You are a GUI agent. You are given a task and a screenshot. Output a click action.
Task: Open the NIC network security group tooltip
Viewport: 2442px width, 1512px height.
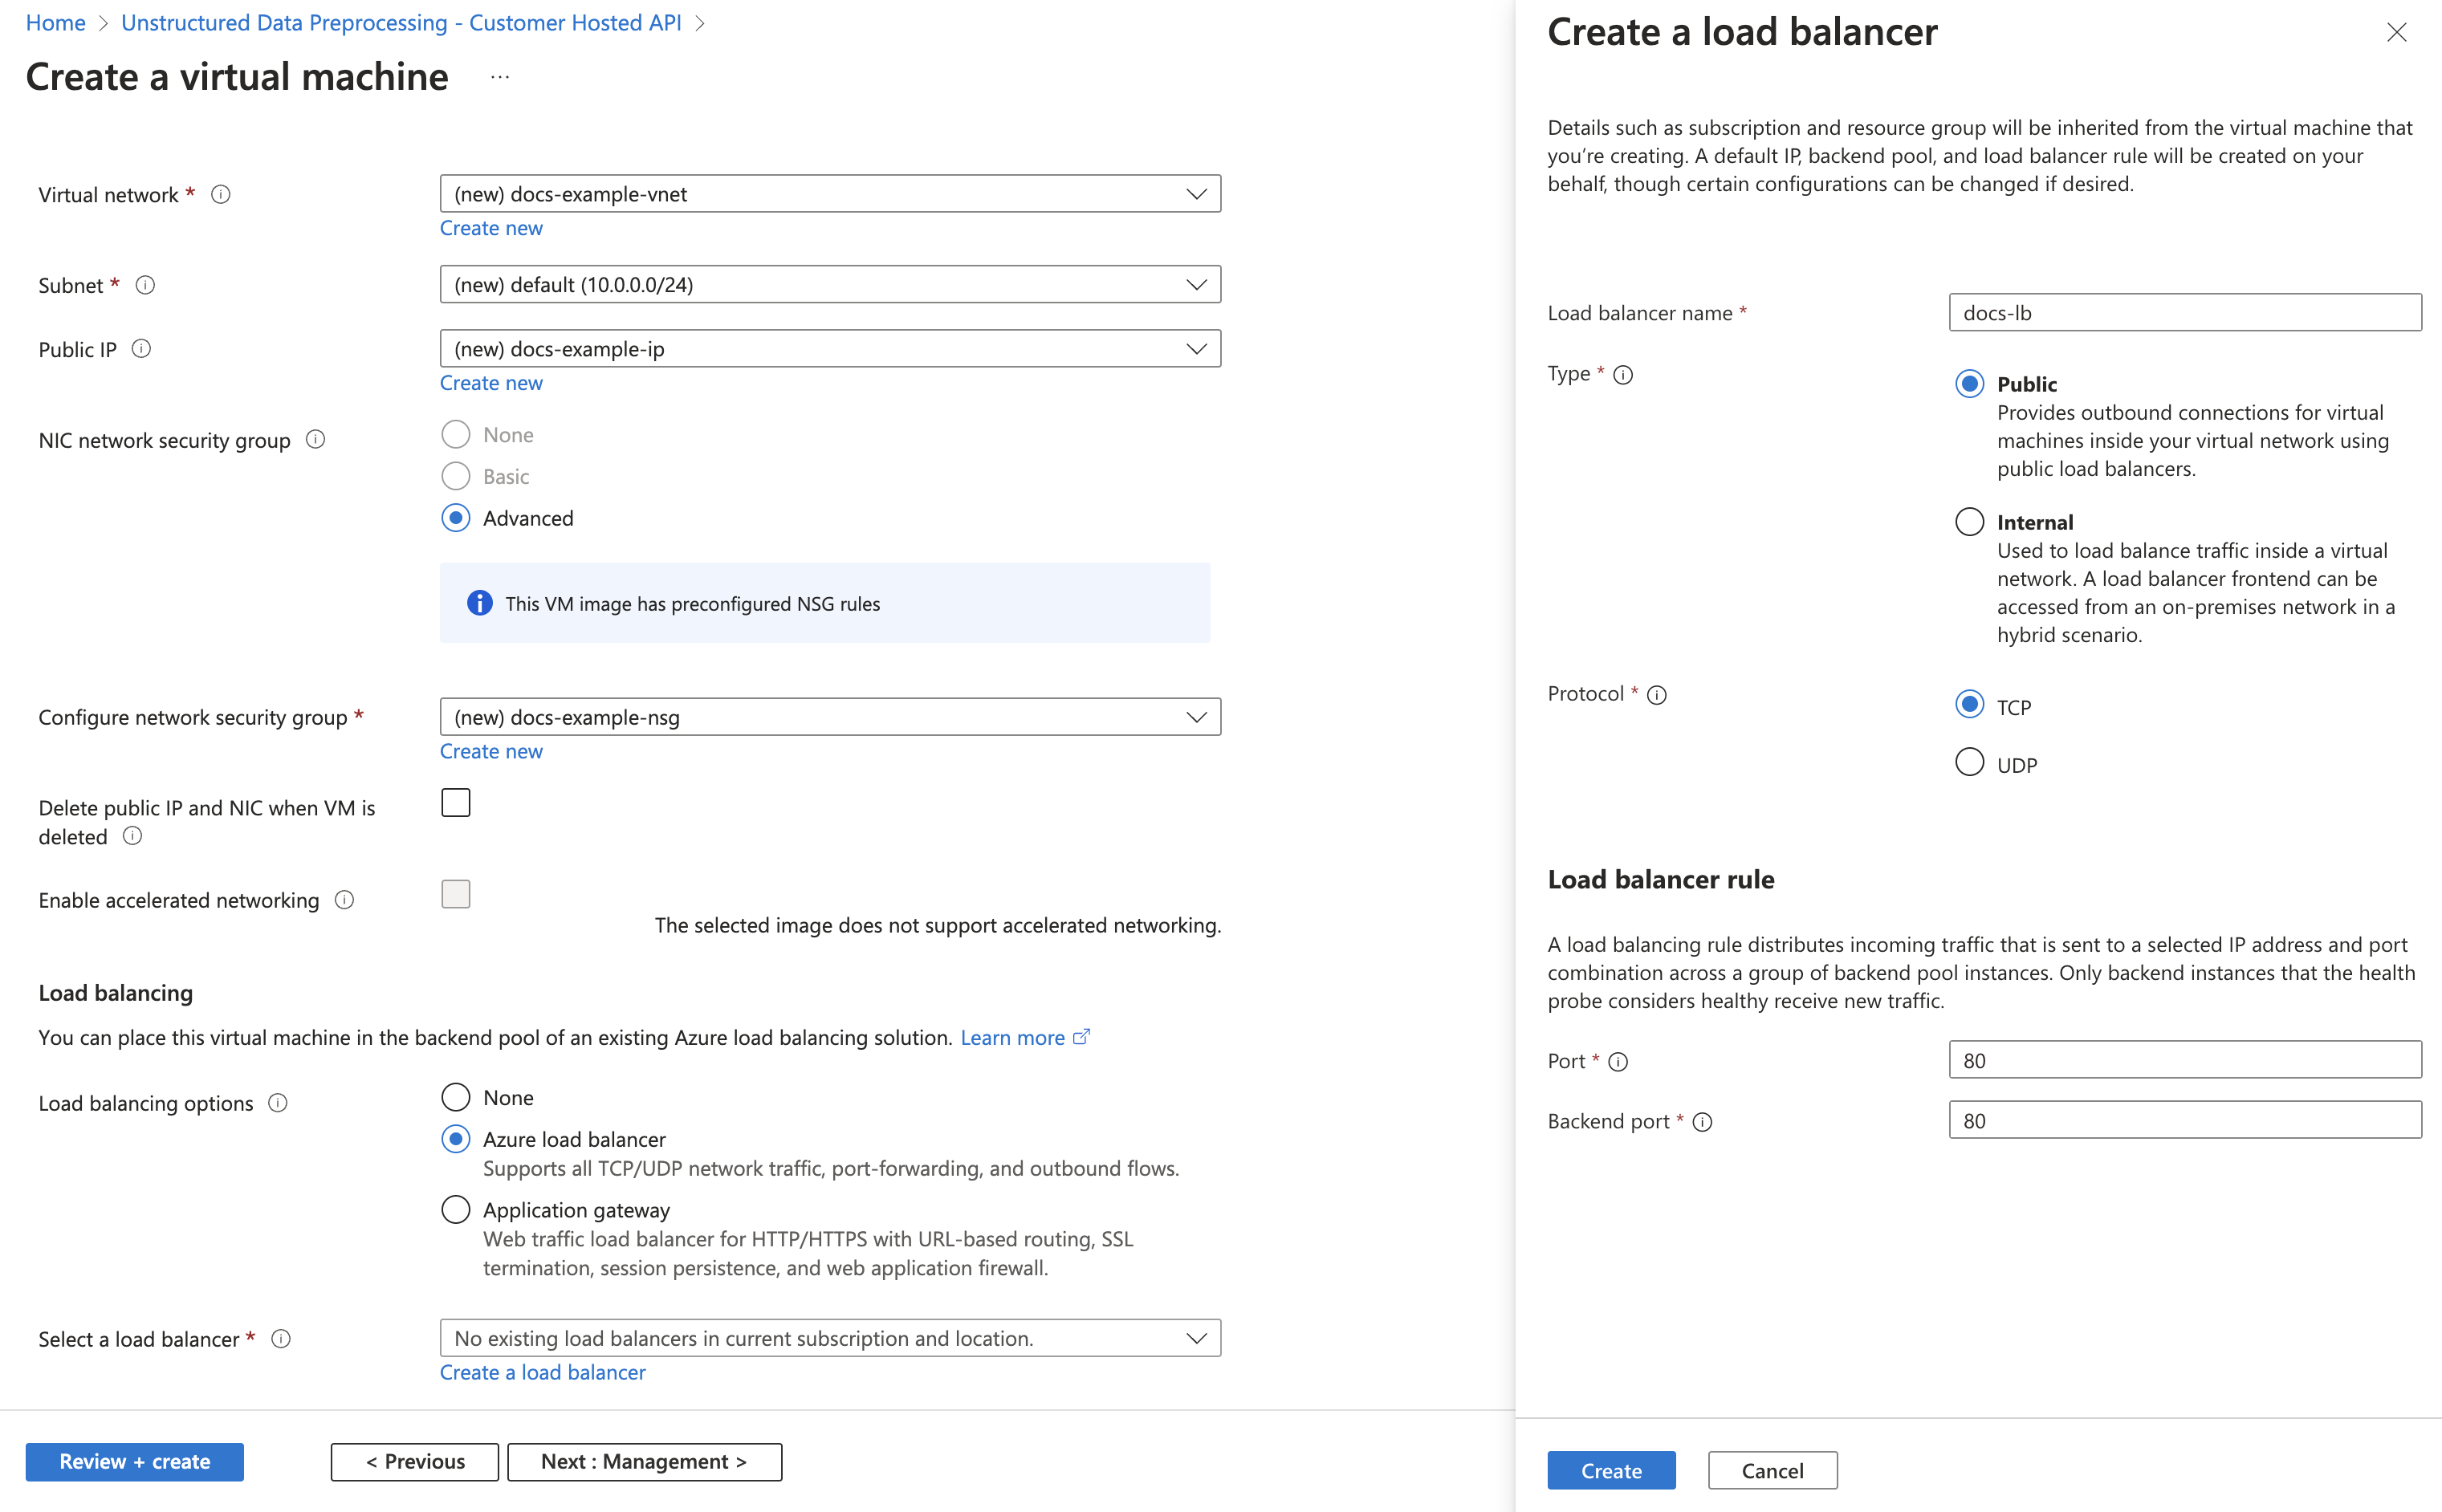pyautogui.click(x=315, y=439)
